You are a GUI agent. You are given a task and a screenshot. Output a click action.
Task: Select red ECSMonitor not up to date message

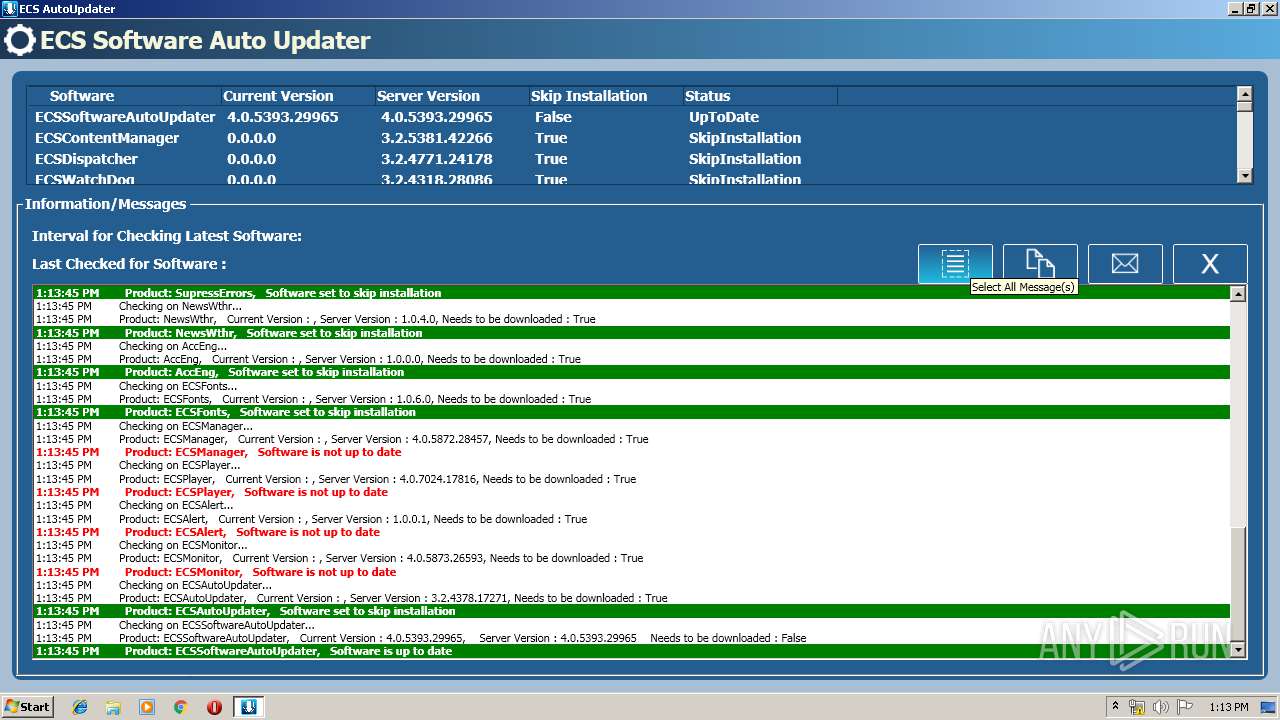tap(632, 572)
